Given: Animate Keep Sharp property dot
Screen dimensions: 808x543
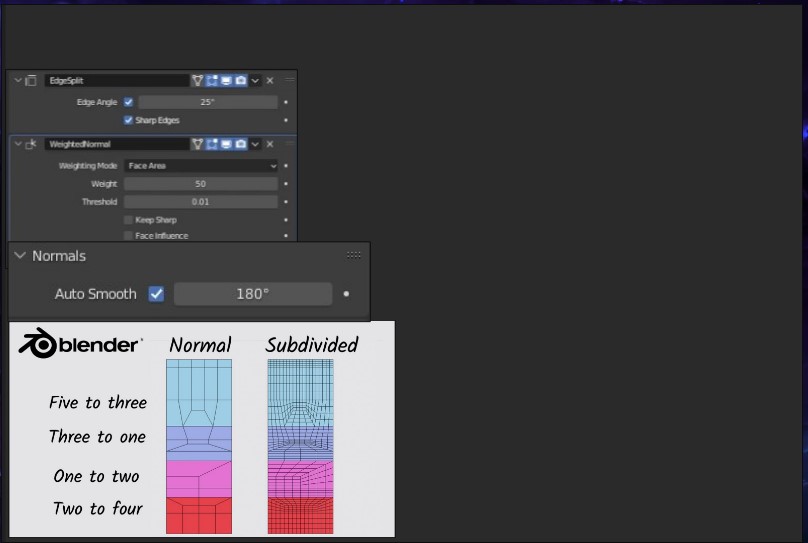Looking at the screenshot, I should (286, 220).
